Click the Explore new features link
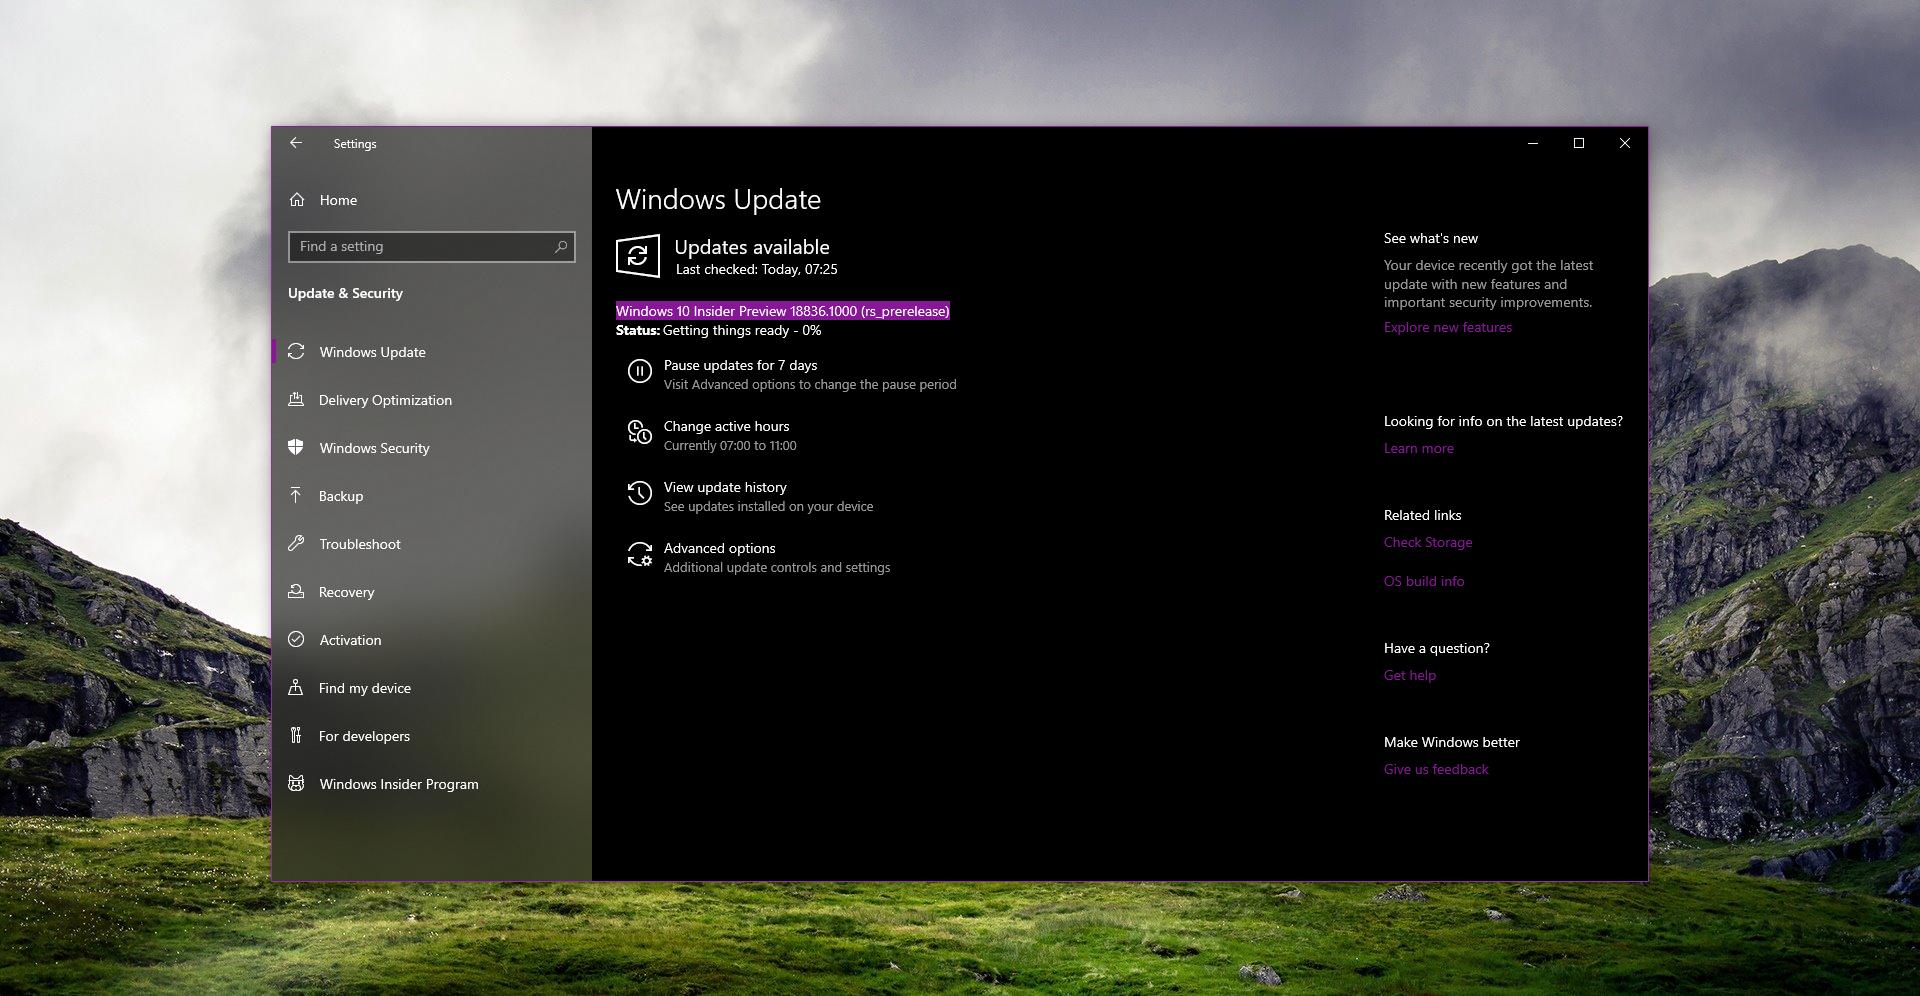 (1447, 327)
